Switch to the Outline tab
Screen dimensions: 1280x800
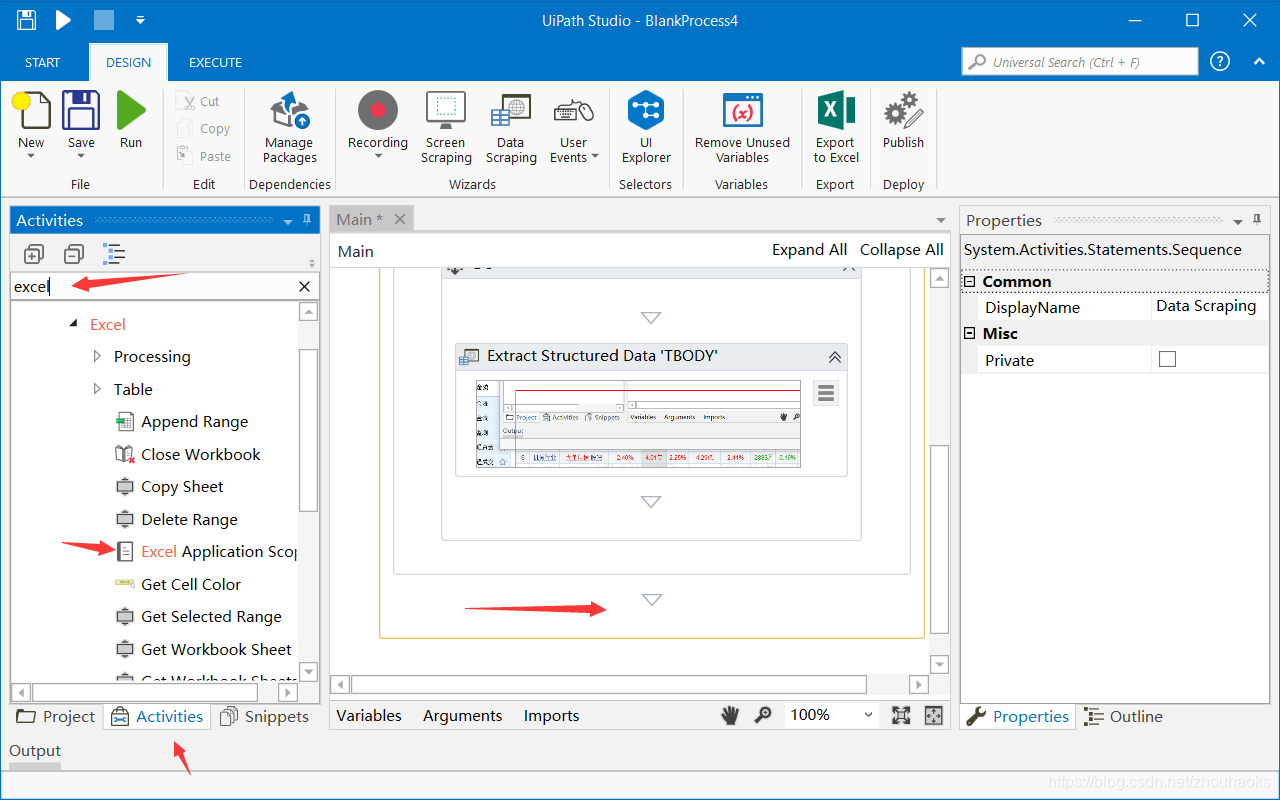tap(1125, 716)
